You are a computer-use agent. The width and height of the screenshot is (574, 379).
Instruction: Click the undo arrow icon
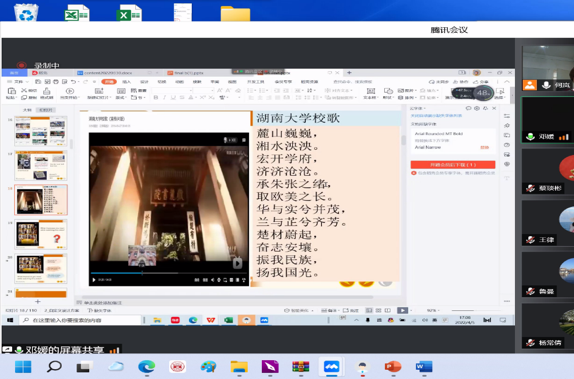(74, 82)
